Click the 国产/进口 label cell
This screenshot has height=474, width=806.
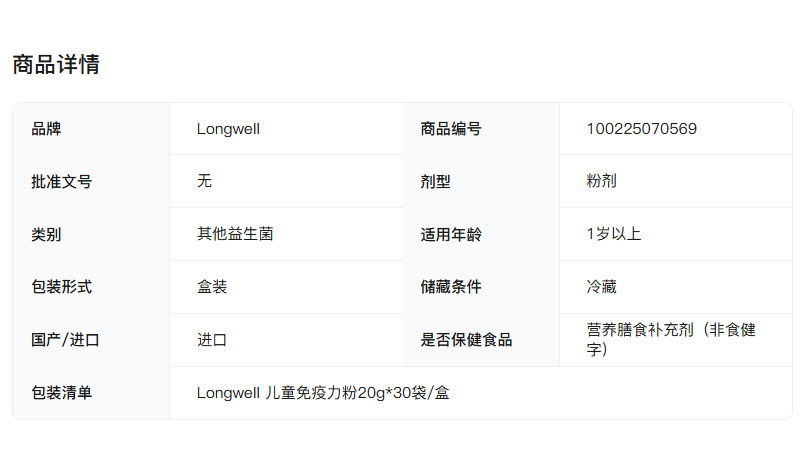66,340
